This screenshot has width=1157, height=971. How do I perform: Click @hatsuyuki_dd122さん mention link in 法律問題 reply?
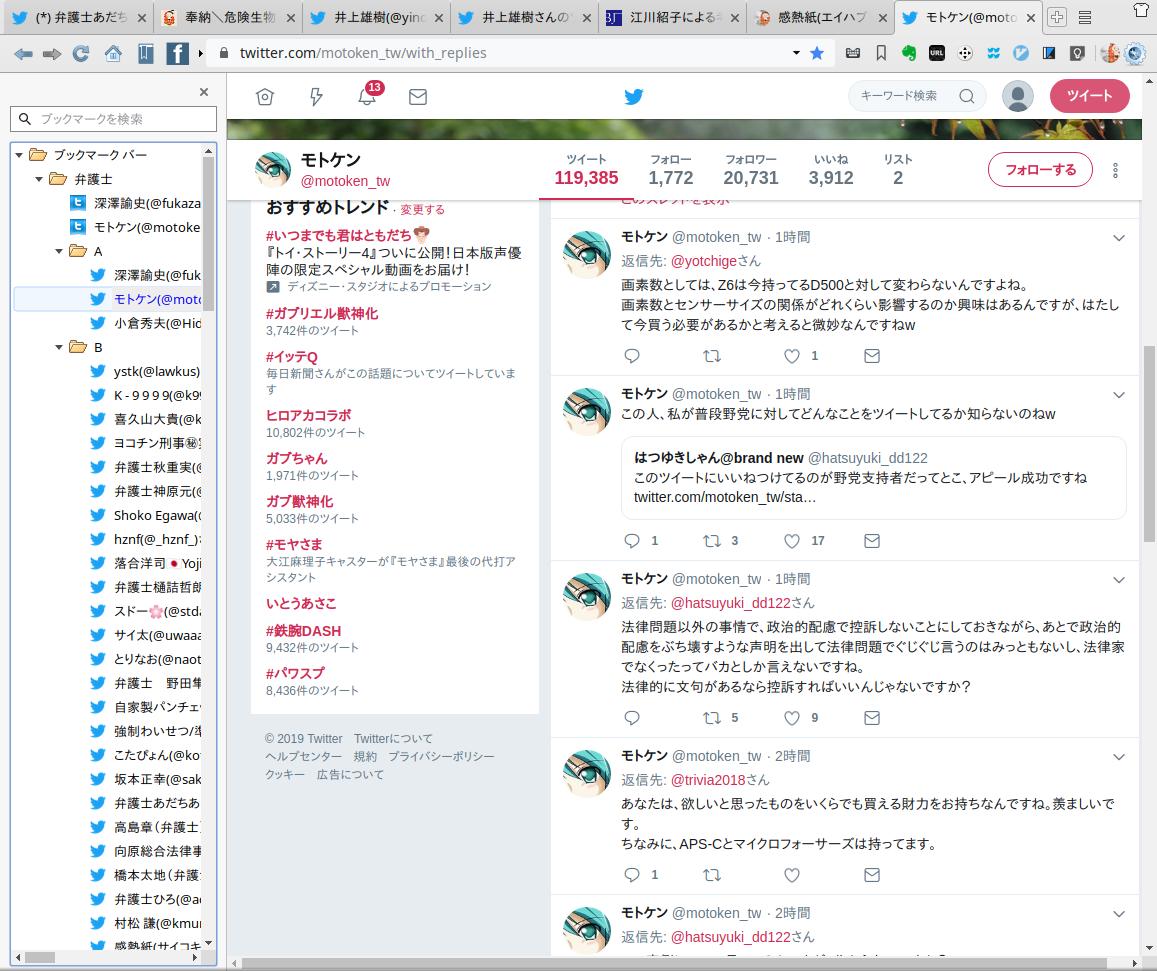(x=742, y=603)
